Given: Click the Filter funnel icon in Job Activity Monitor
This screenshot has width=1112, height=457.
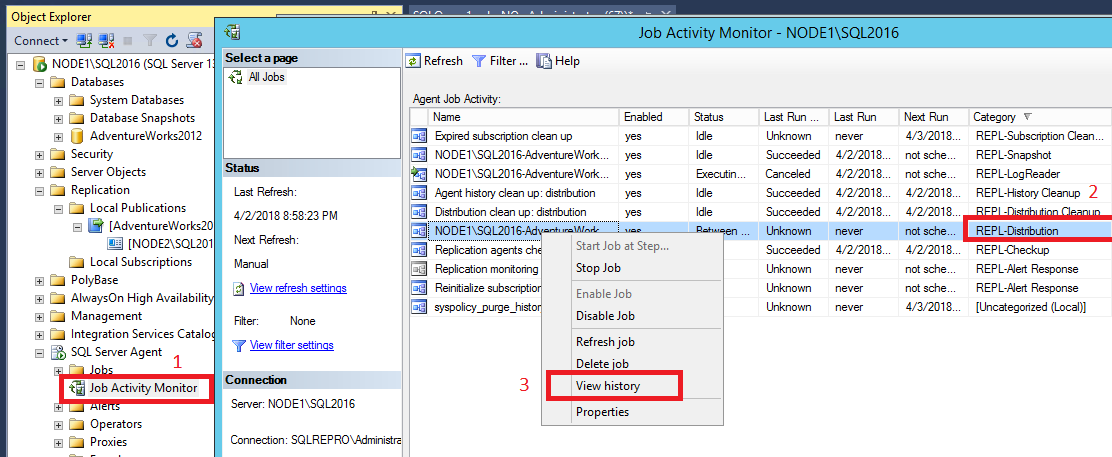Looking at the screenshot, I should [479, 61].
